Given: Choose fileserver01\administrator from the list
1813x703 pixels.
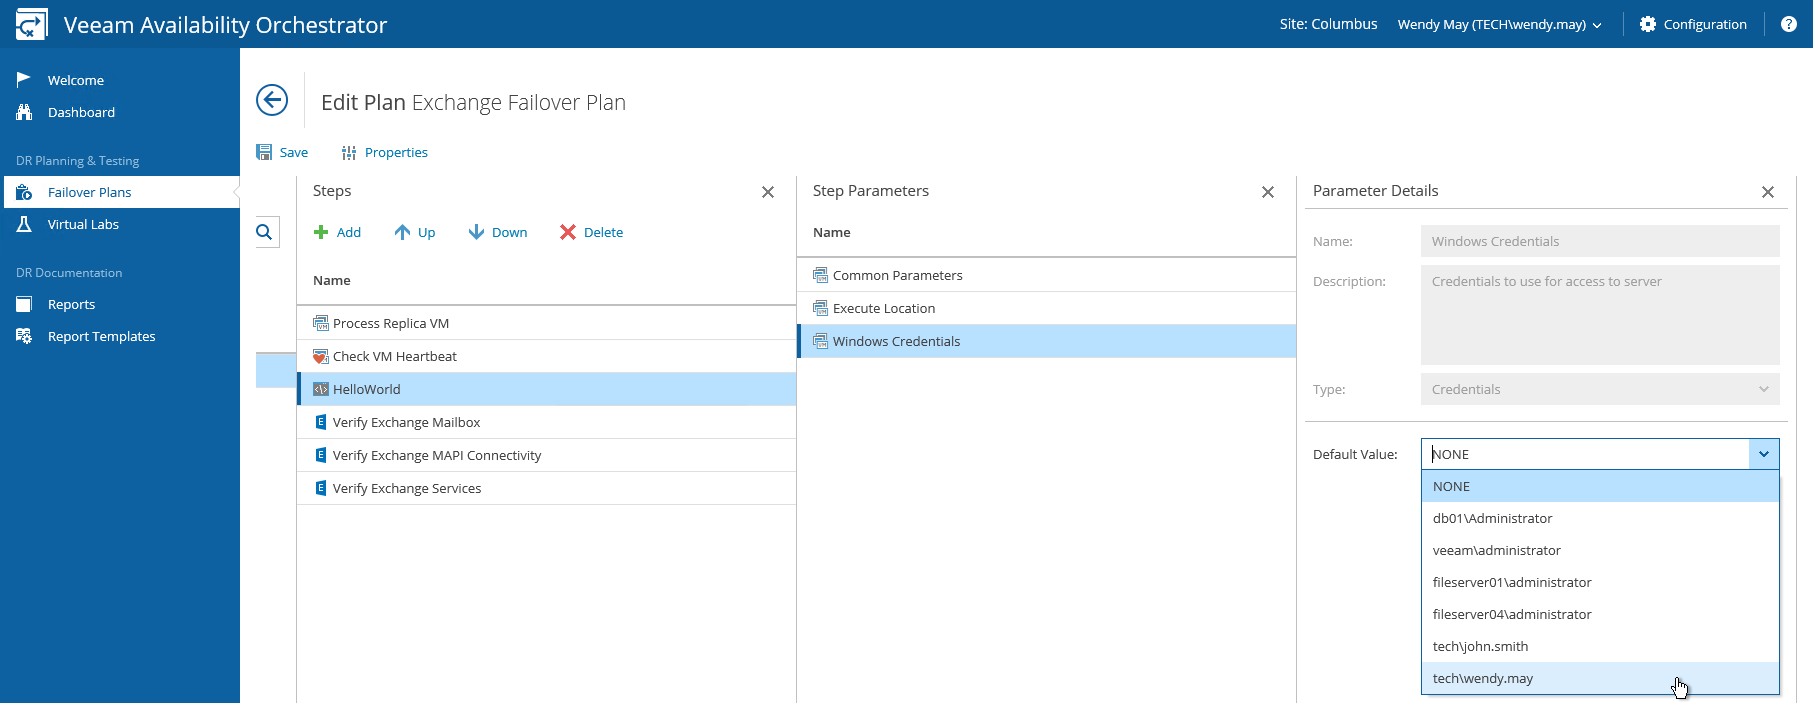Looking at the screenshot, I should pos(1600,582).
